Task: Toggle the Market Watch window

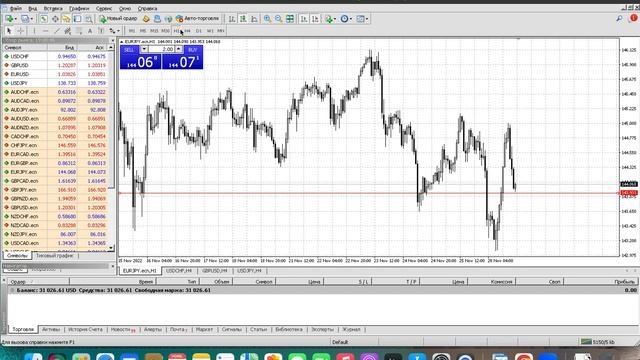Action: pyautogui.click(x=43, y=19)
